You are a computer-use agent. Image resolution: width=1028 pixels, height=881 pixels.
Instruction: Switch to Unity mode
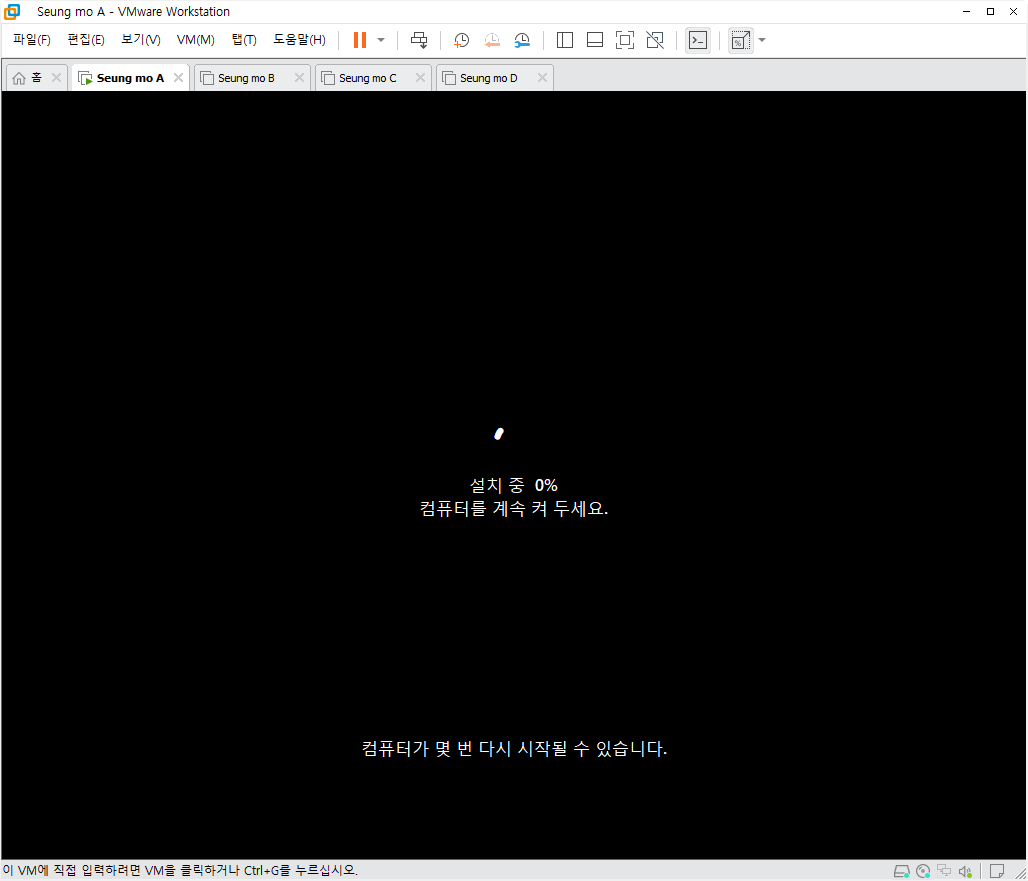pyautogui.click(x=655, y=40)
